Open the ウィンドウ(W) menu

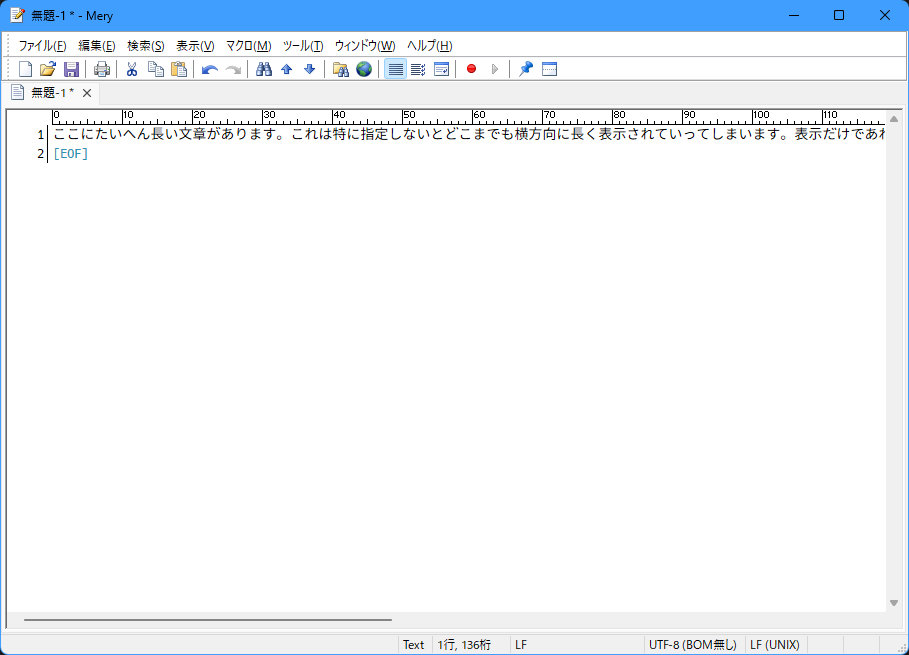pyautogui.click(x=365, y=46)
